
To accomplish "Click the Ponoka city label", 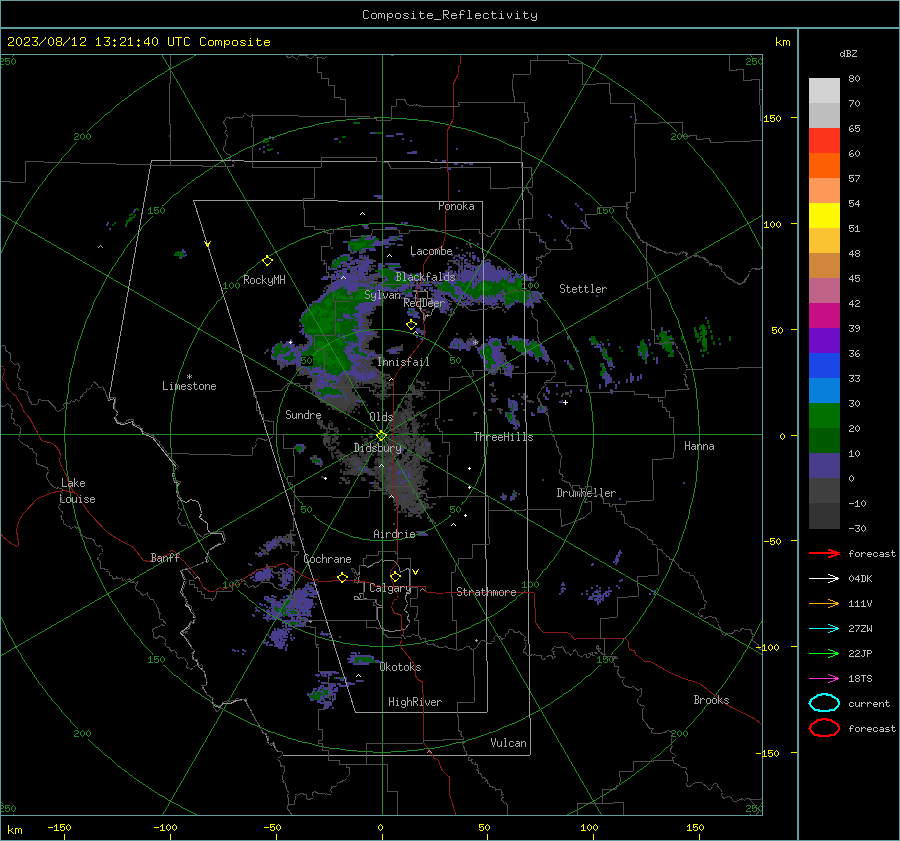I will click(456, 206).
